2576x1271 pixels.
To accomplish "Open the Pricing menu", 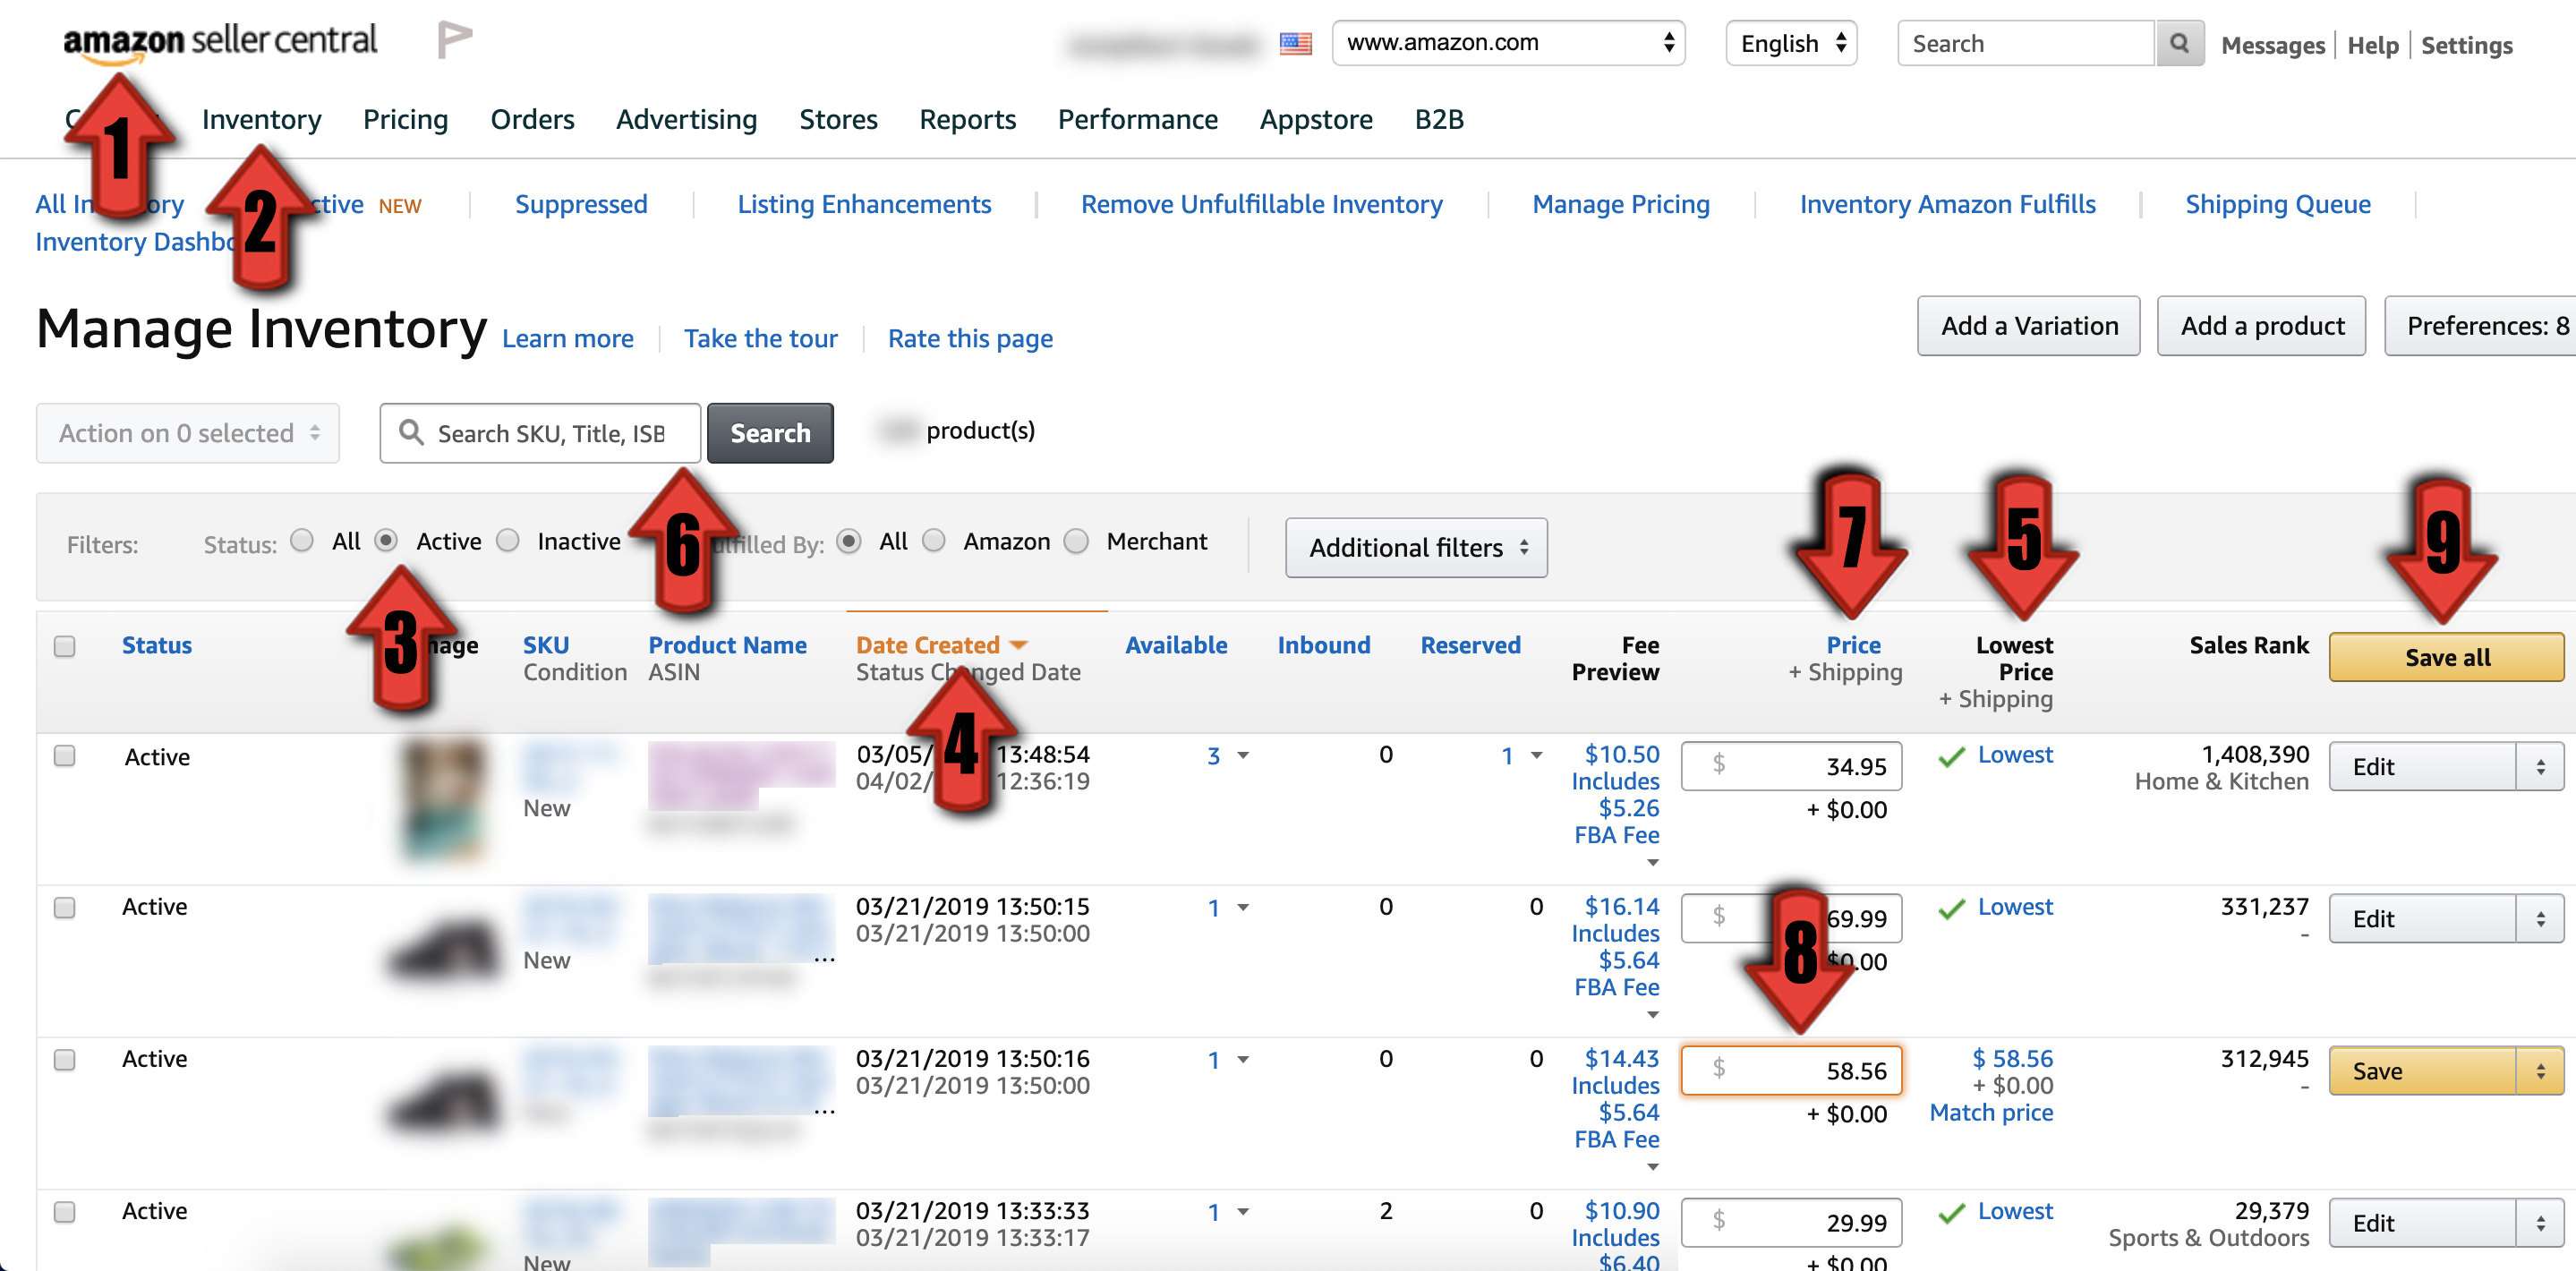I will 406,120.
